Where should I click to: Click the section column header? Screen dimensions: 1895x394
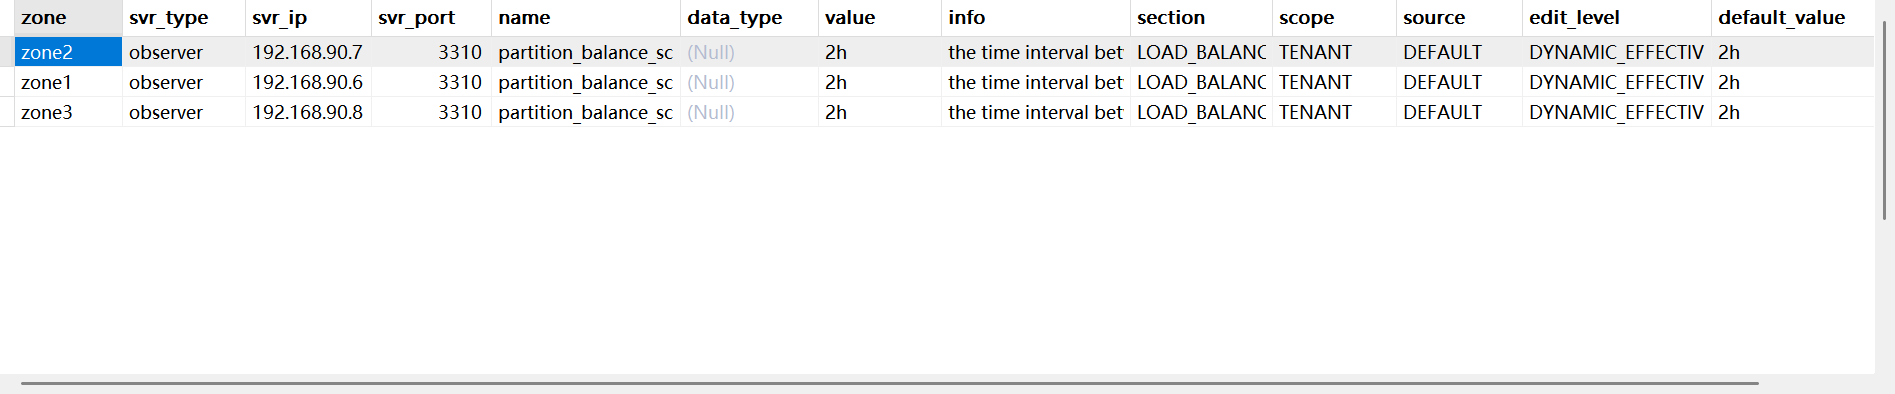coord(1201,18)
